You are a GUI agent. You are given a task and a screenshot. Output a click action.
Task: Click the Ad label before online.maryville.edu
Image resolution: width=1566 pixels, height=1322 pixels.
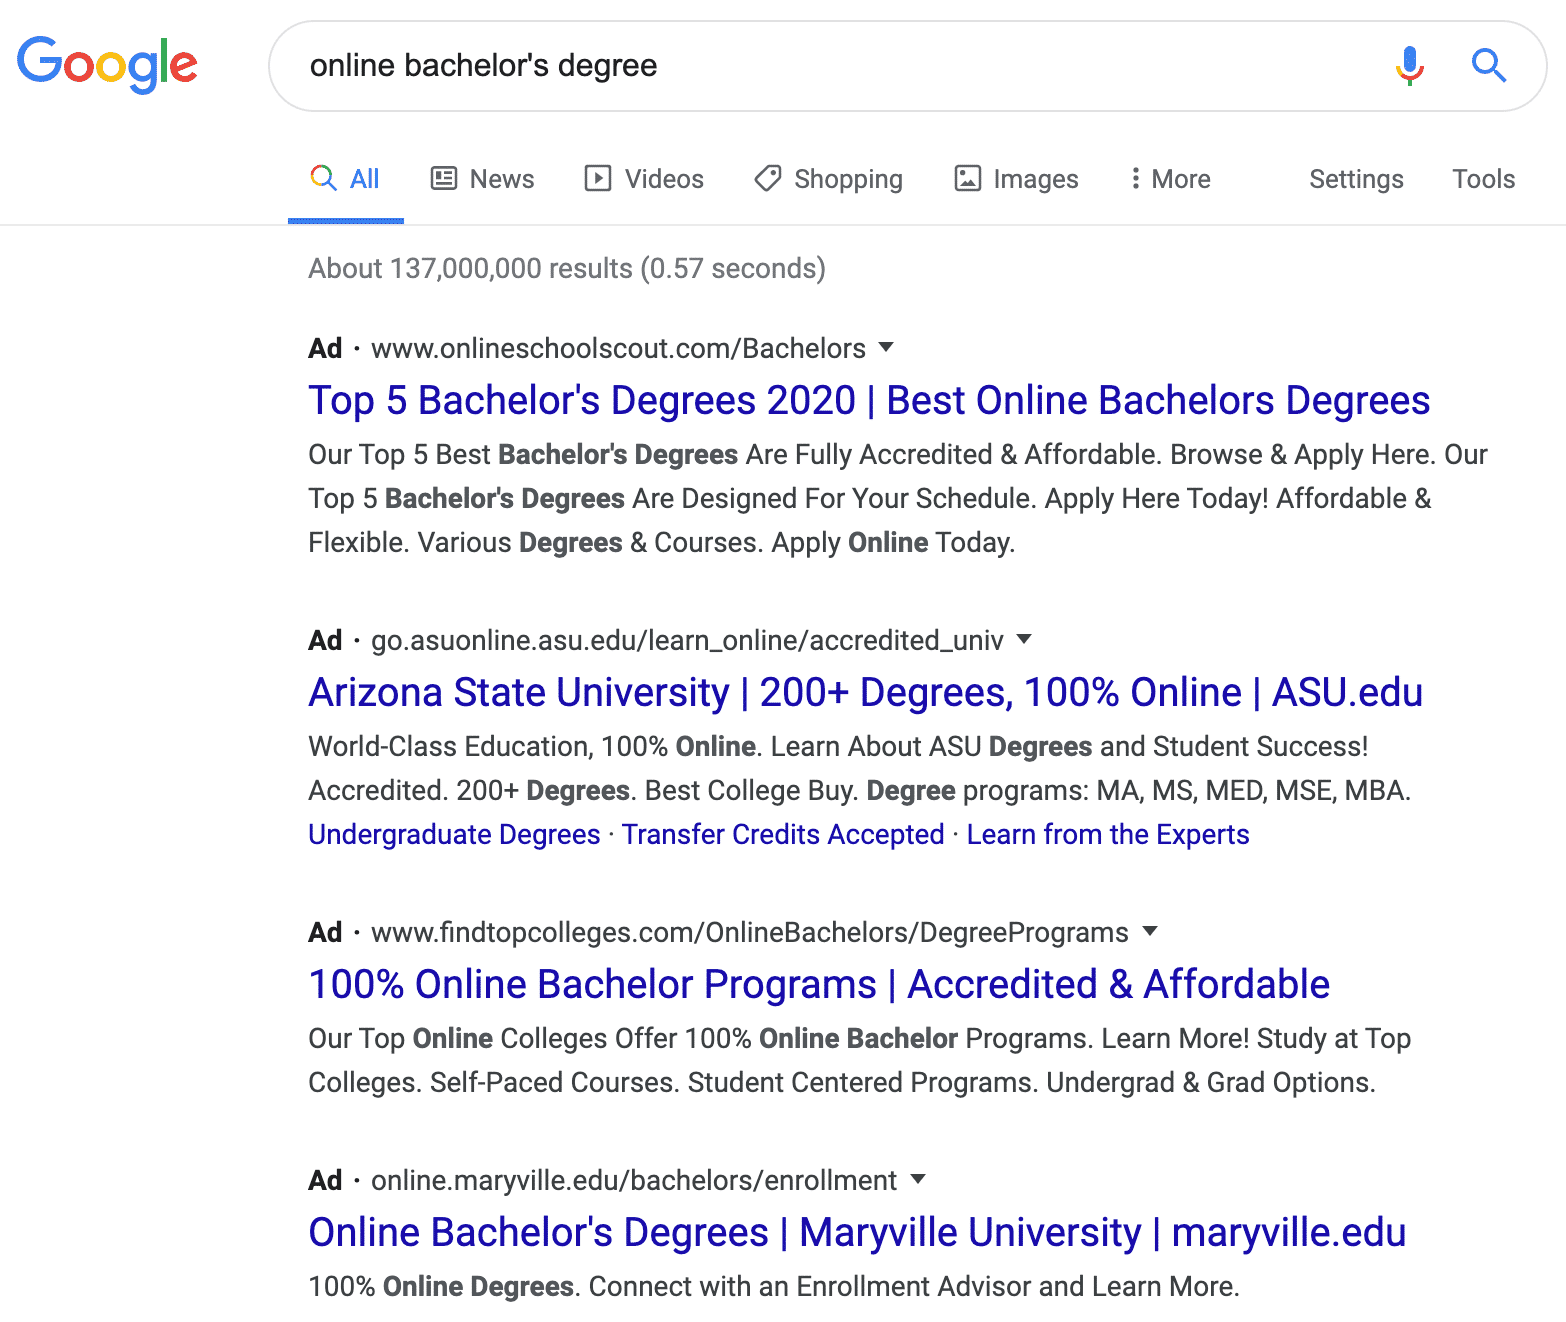coord(325,1180)
